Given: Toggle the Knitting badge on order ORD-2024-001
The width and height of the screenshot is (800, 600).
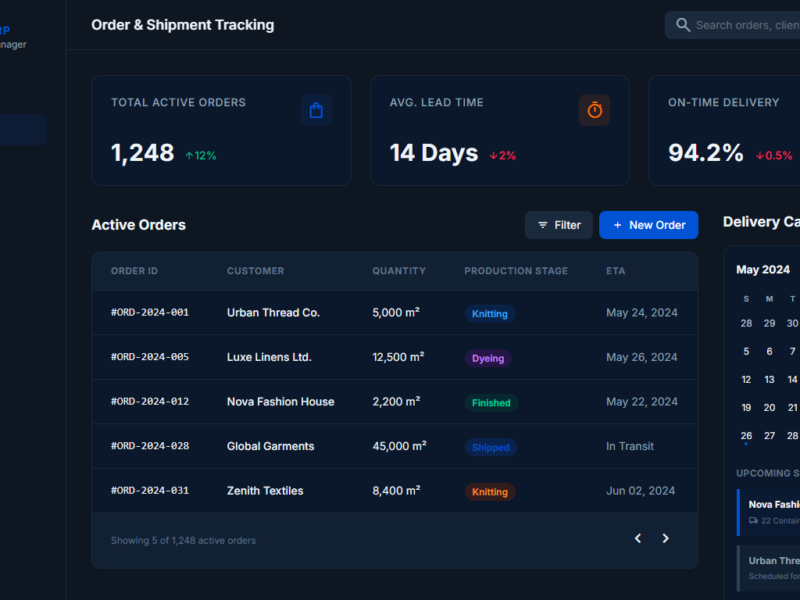Looking at the screenshot, I should (490, 313).
